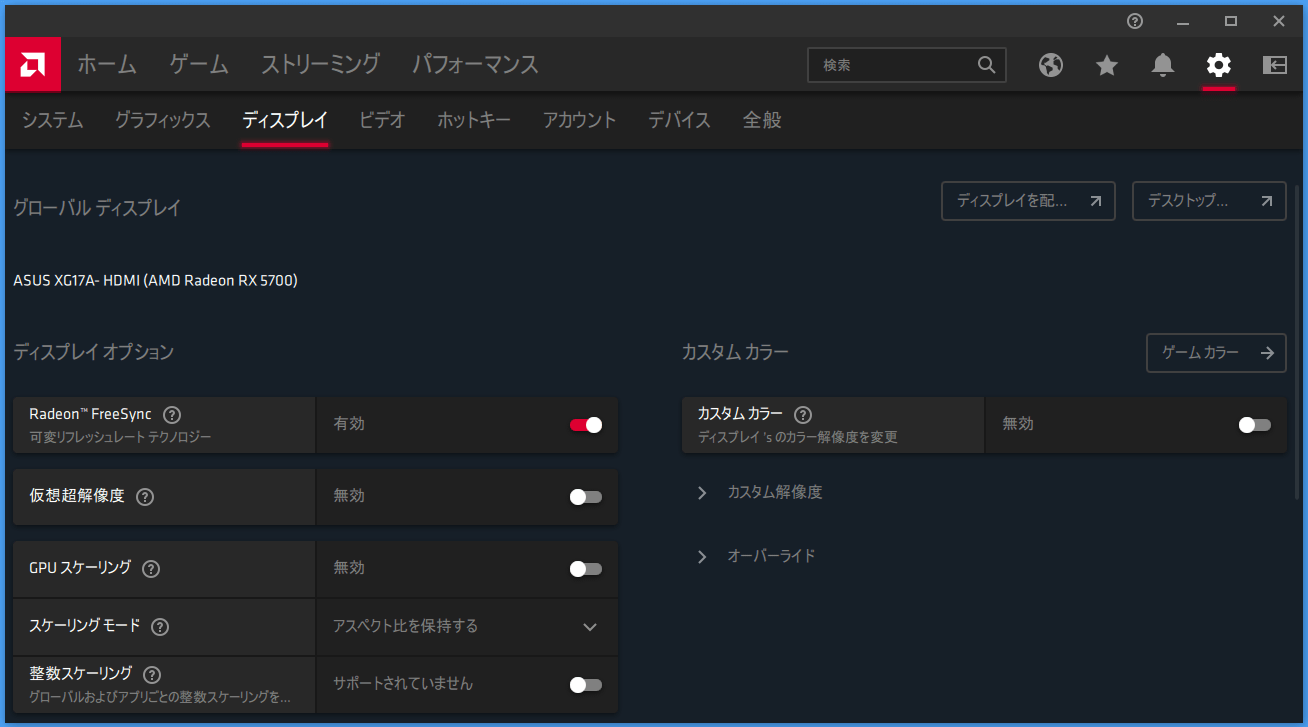This screenshot has width=1308, height=727.
Task: Open ゲーム カラー button
Action: click(1216, 353)
